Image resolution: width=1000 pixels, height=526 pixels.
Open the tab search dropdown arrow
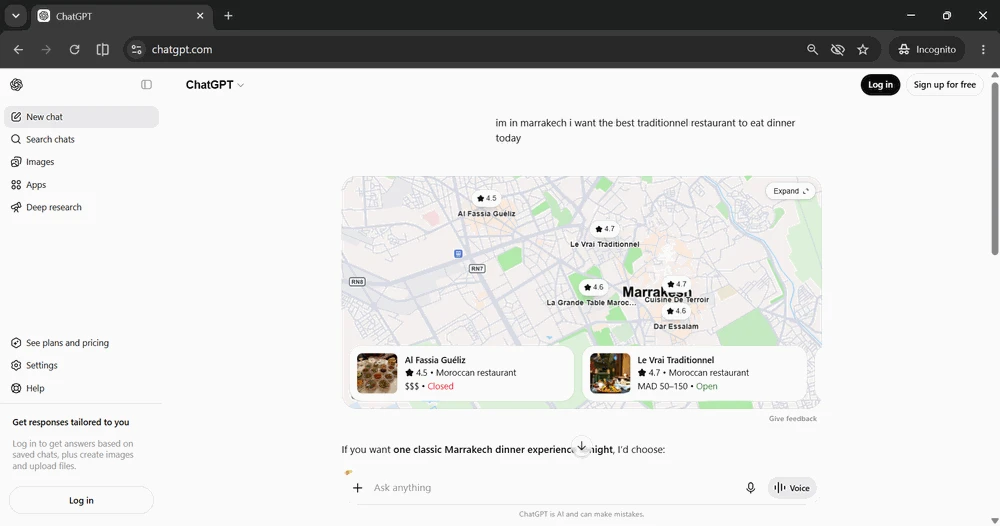[x=15, y=16]
